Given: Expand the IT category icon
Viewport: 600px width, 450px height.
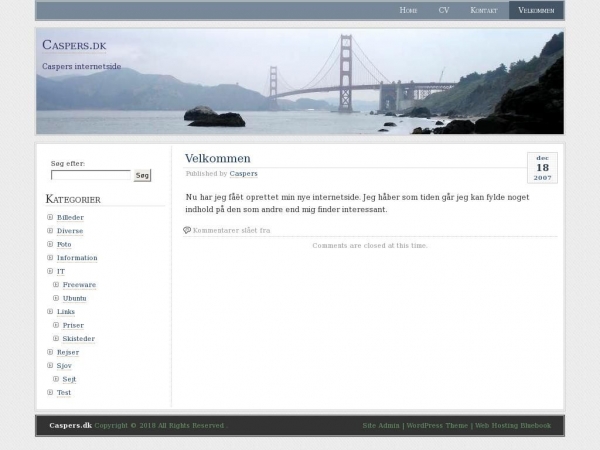Looking at the screenshot, I should (50, 271).
